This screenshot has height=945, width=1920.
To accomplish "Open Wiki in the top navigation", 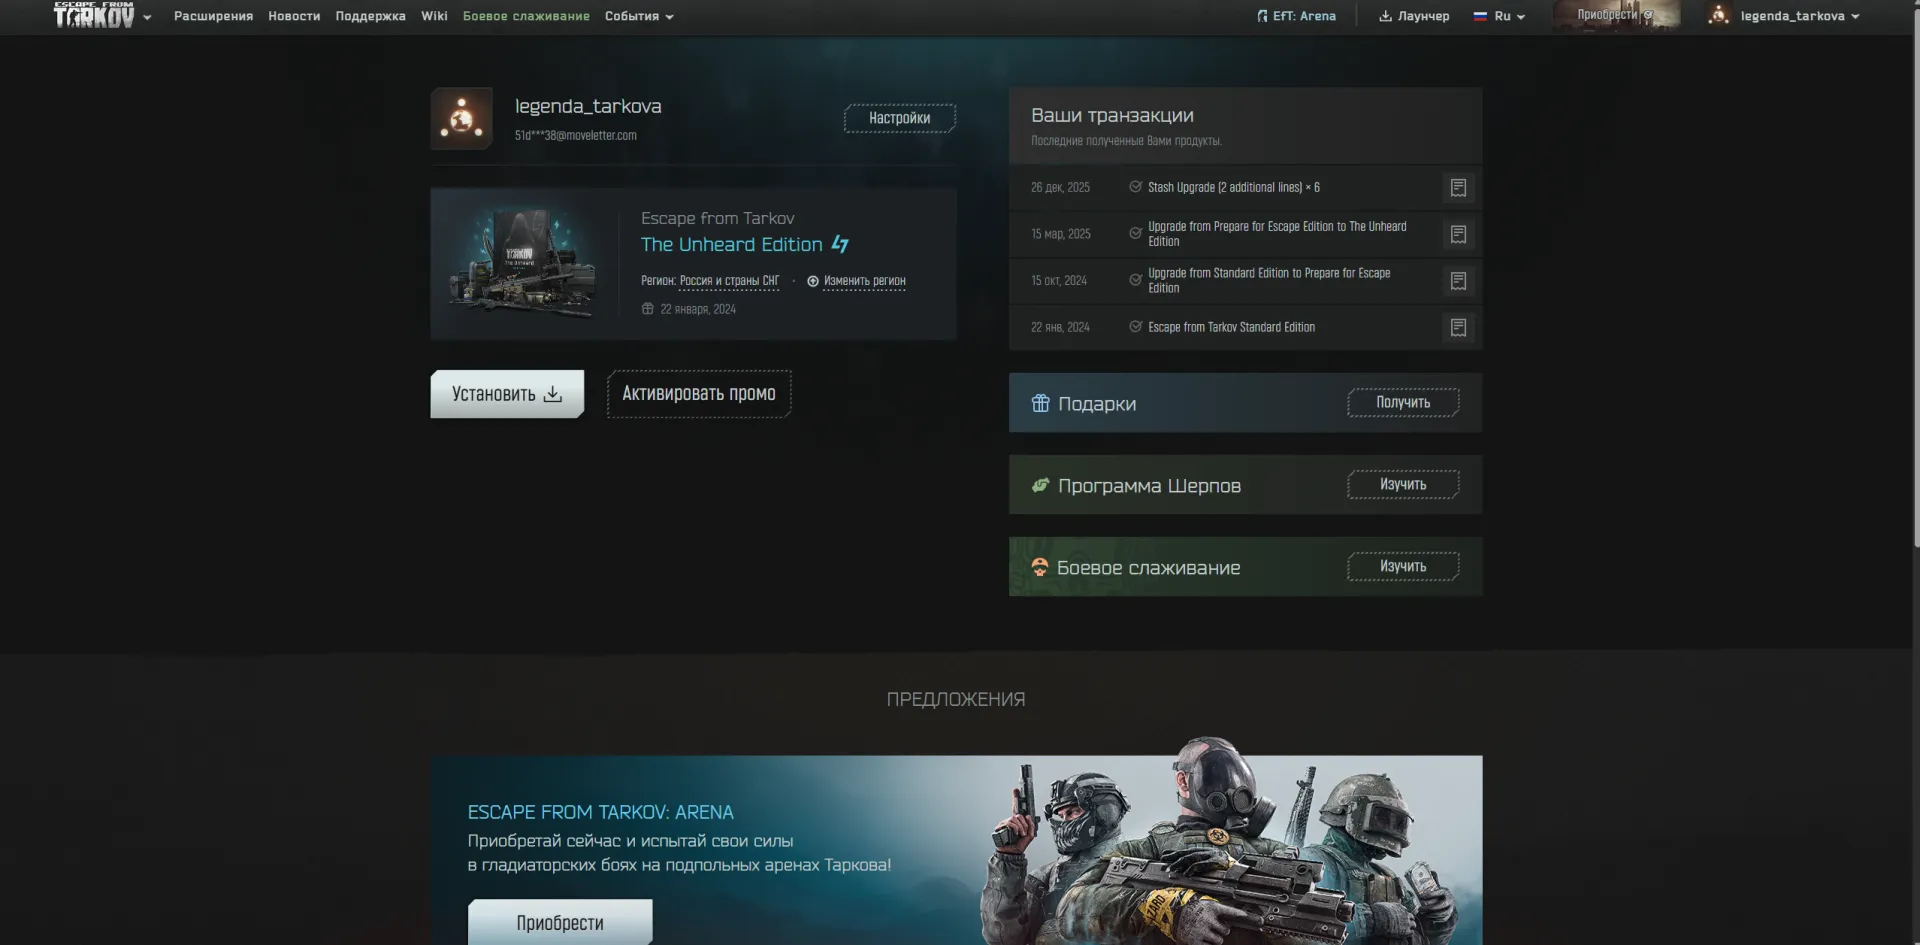I will 434,16.
